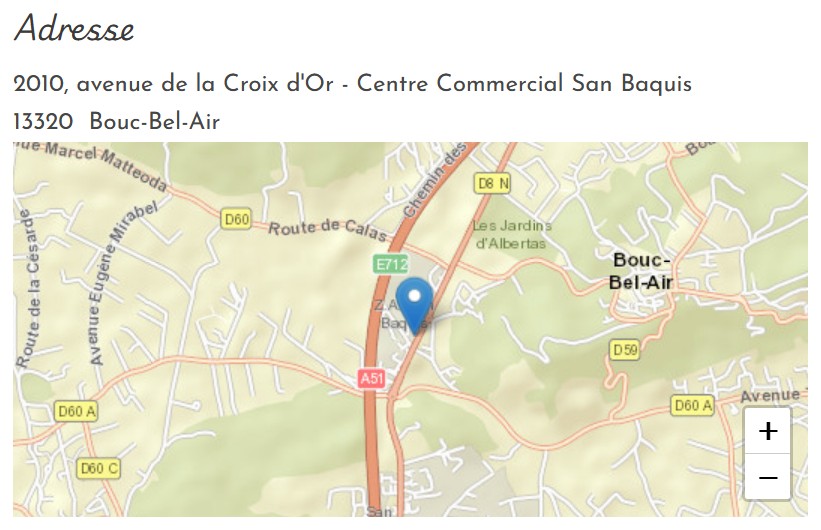Click the Bouc-Bel-Air town label on map
Screen dimensions: 821x530
641,271
